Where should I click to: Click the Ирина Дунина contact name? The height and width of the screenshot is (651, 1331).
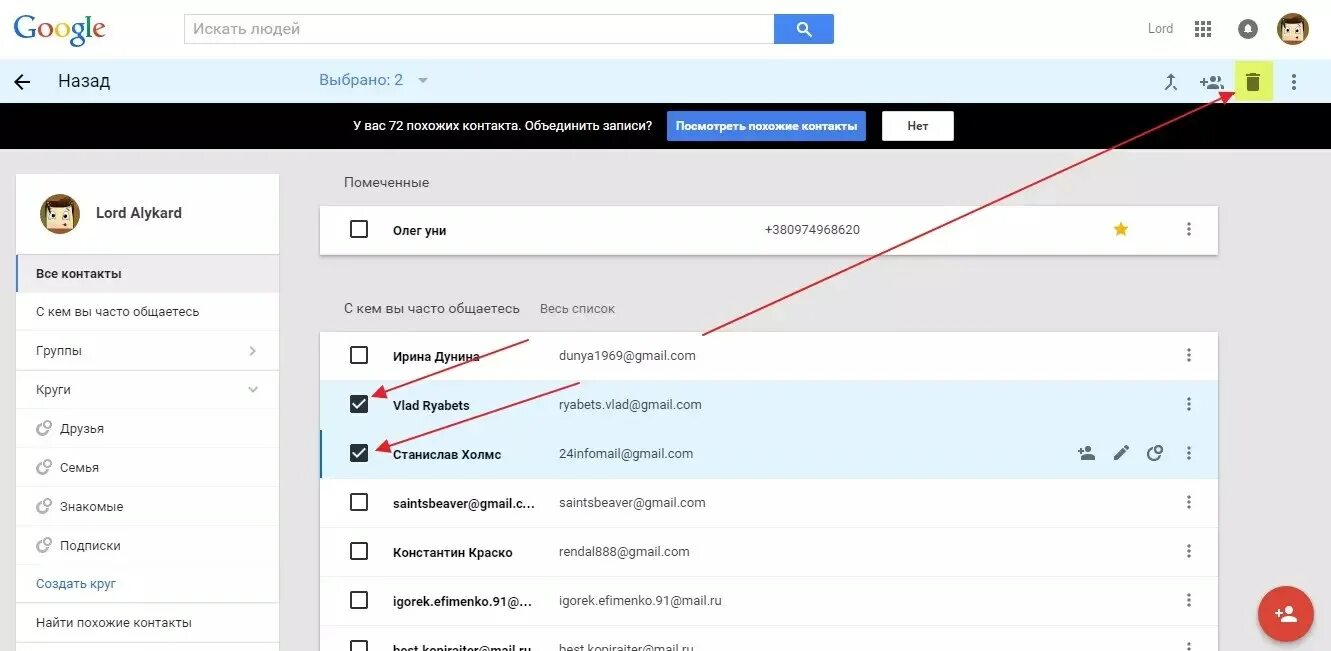click(x=436, y=356)
